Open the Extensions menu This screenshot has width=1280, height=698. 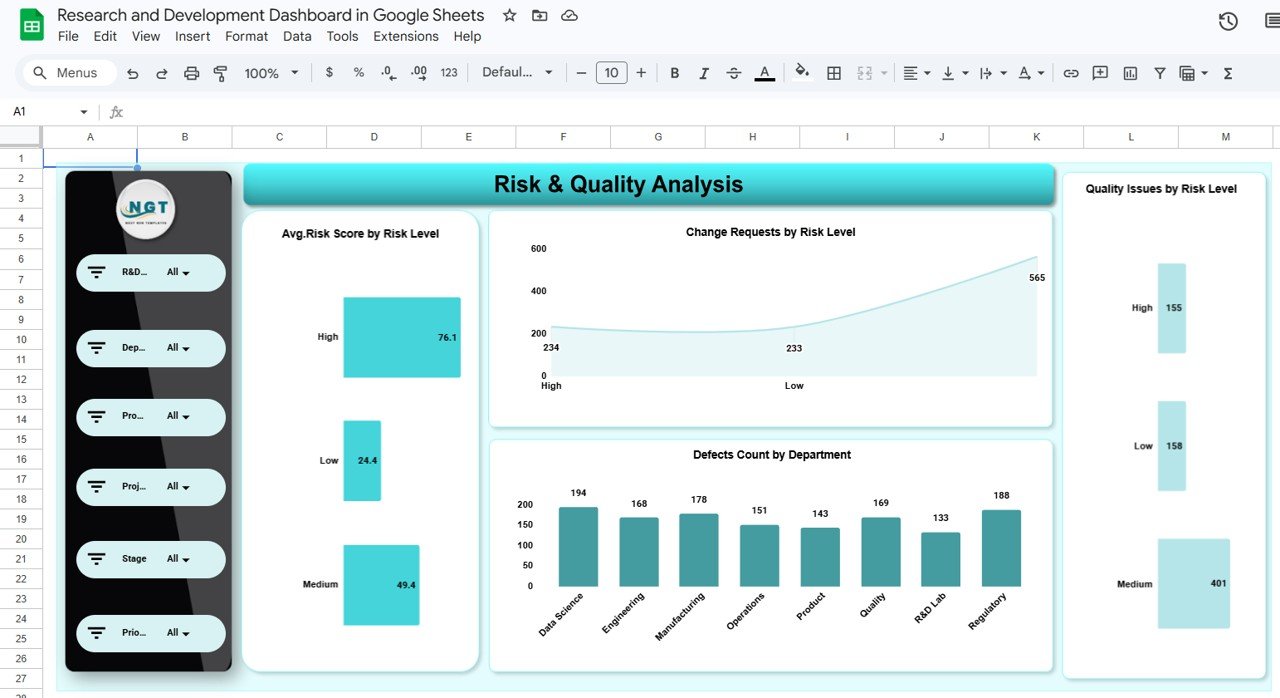point(405,36)
